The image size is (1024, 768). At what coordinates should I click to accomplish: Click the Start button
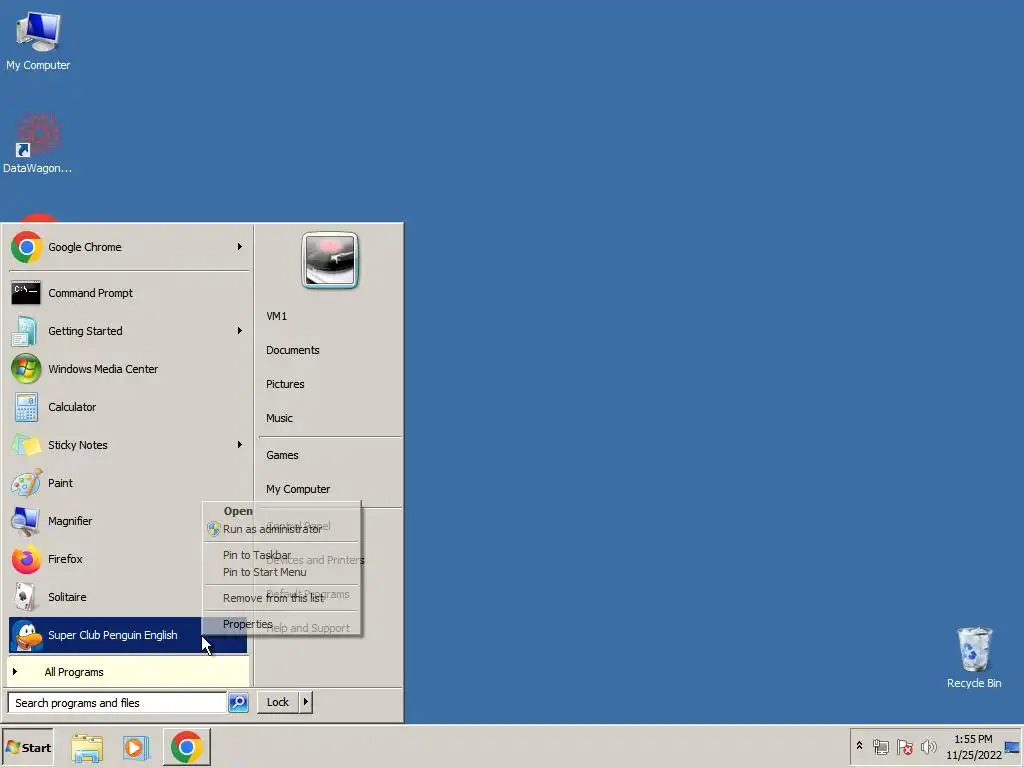28,748
